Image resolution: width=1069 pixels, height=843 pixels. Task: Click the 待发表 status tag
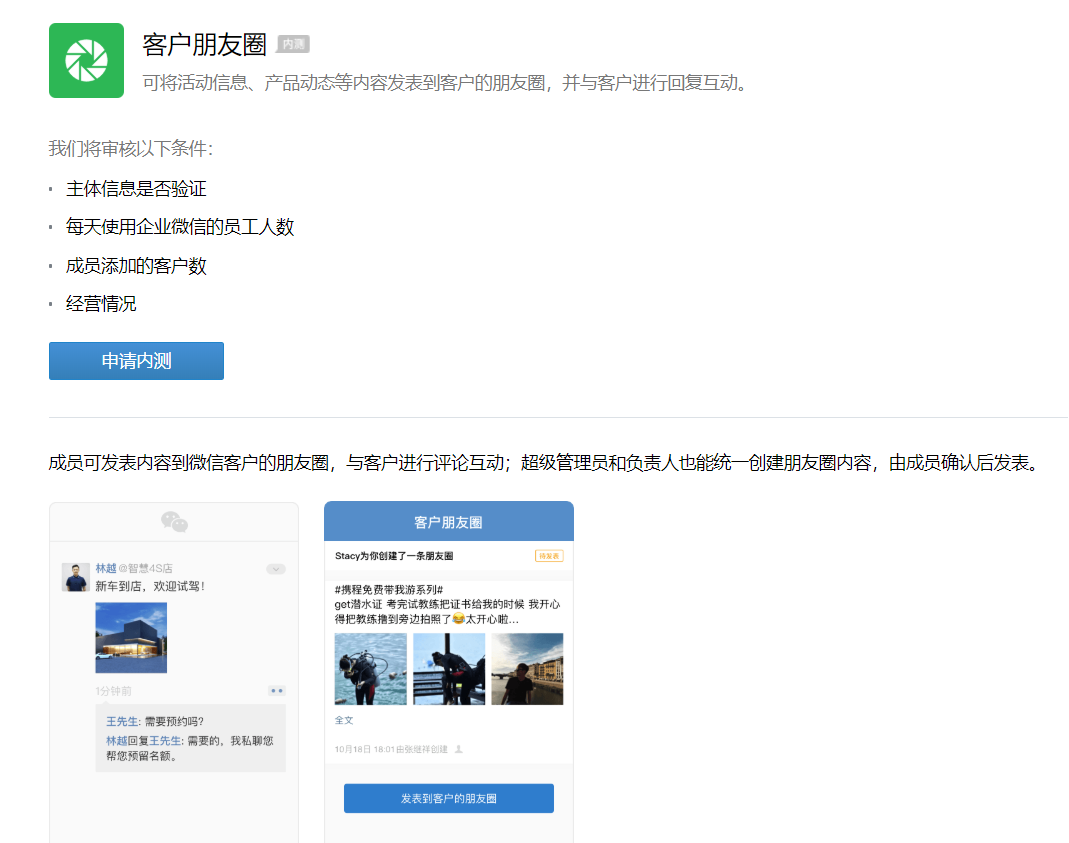point(549,556)
